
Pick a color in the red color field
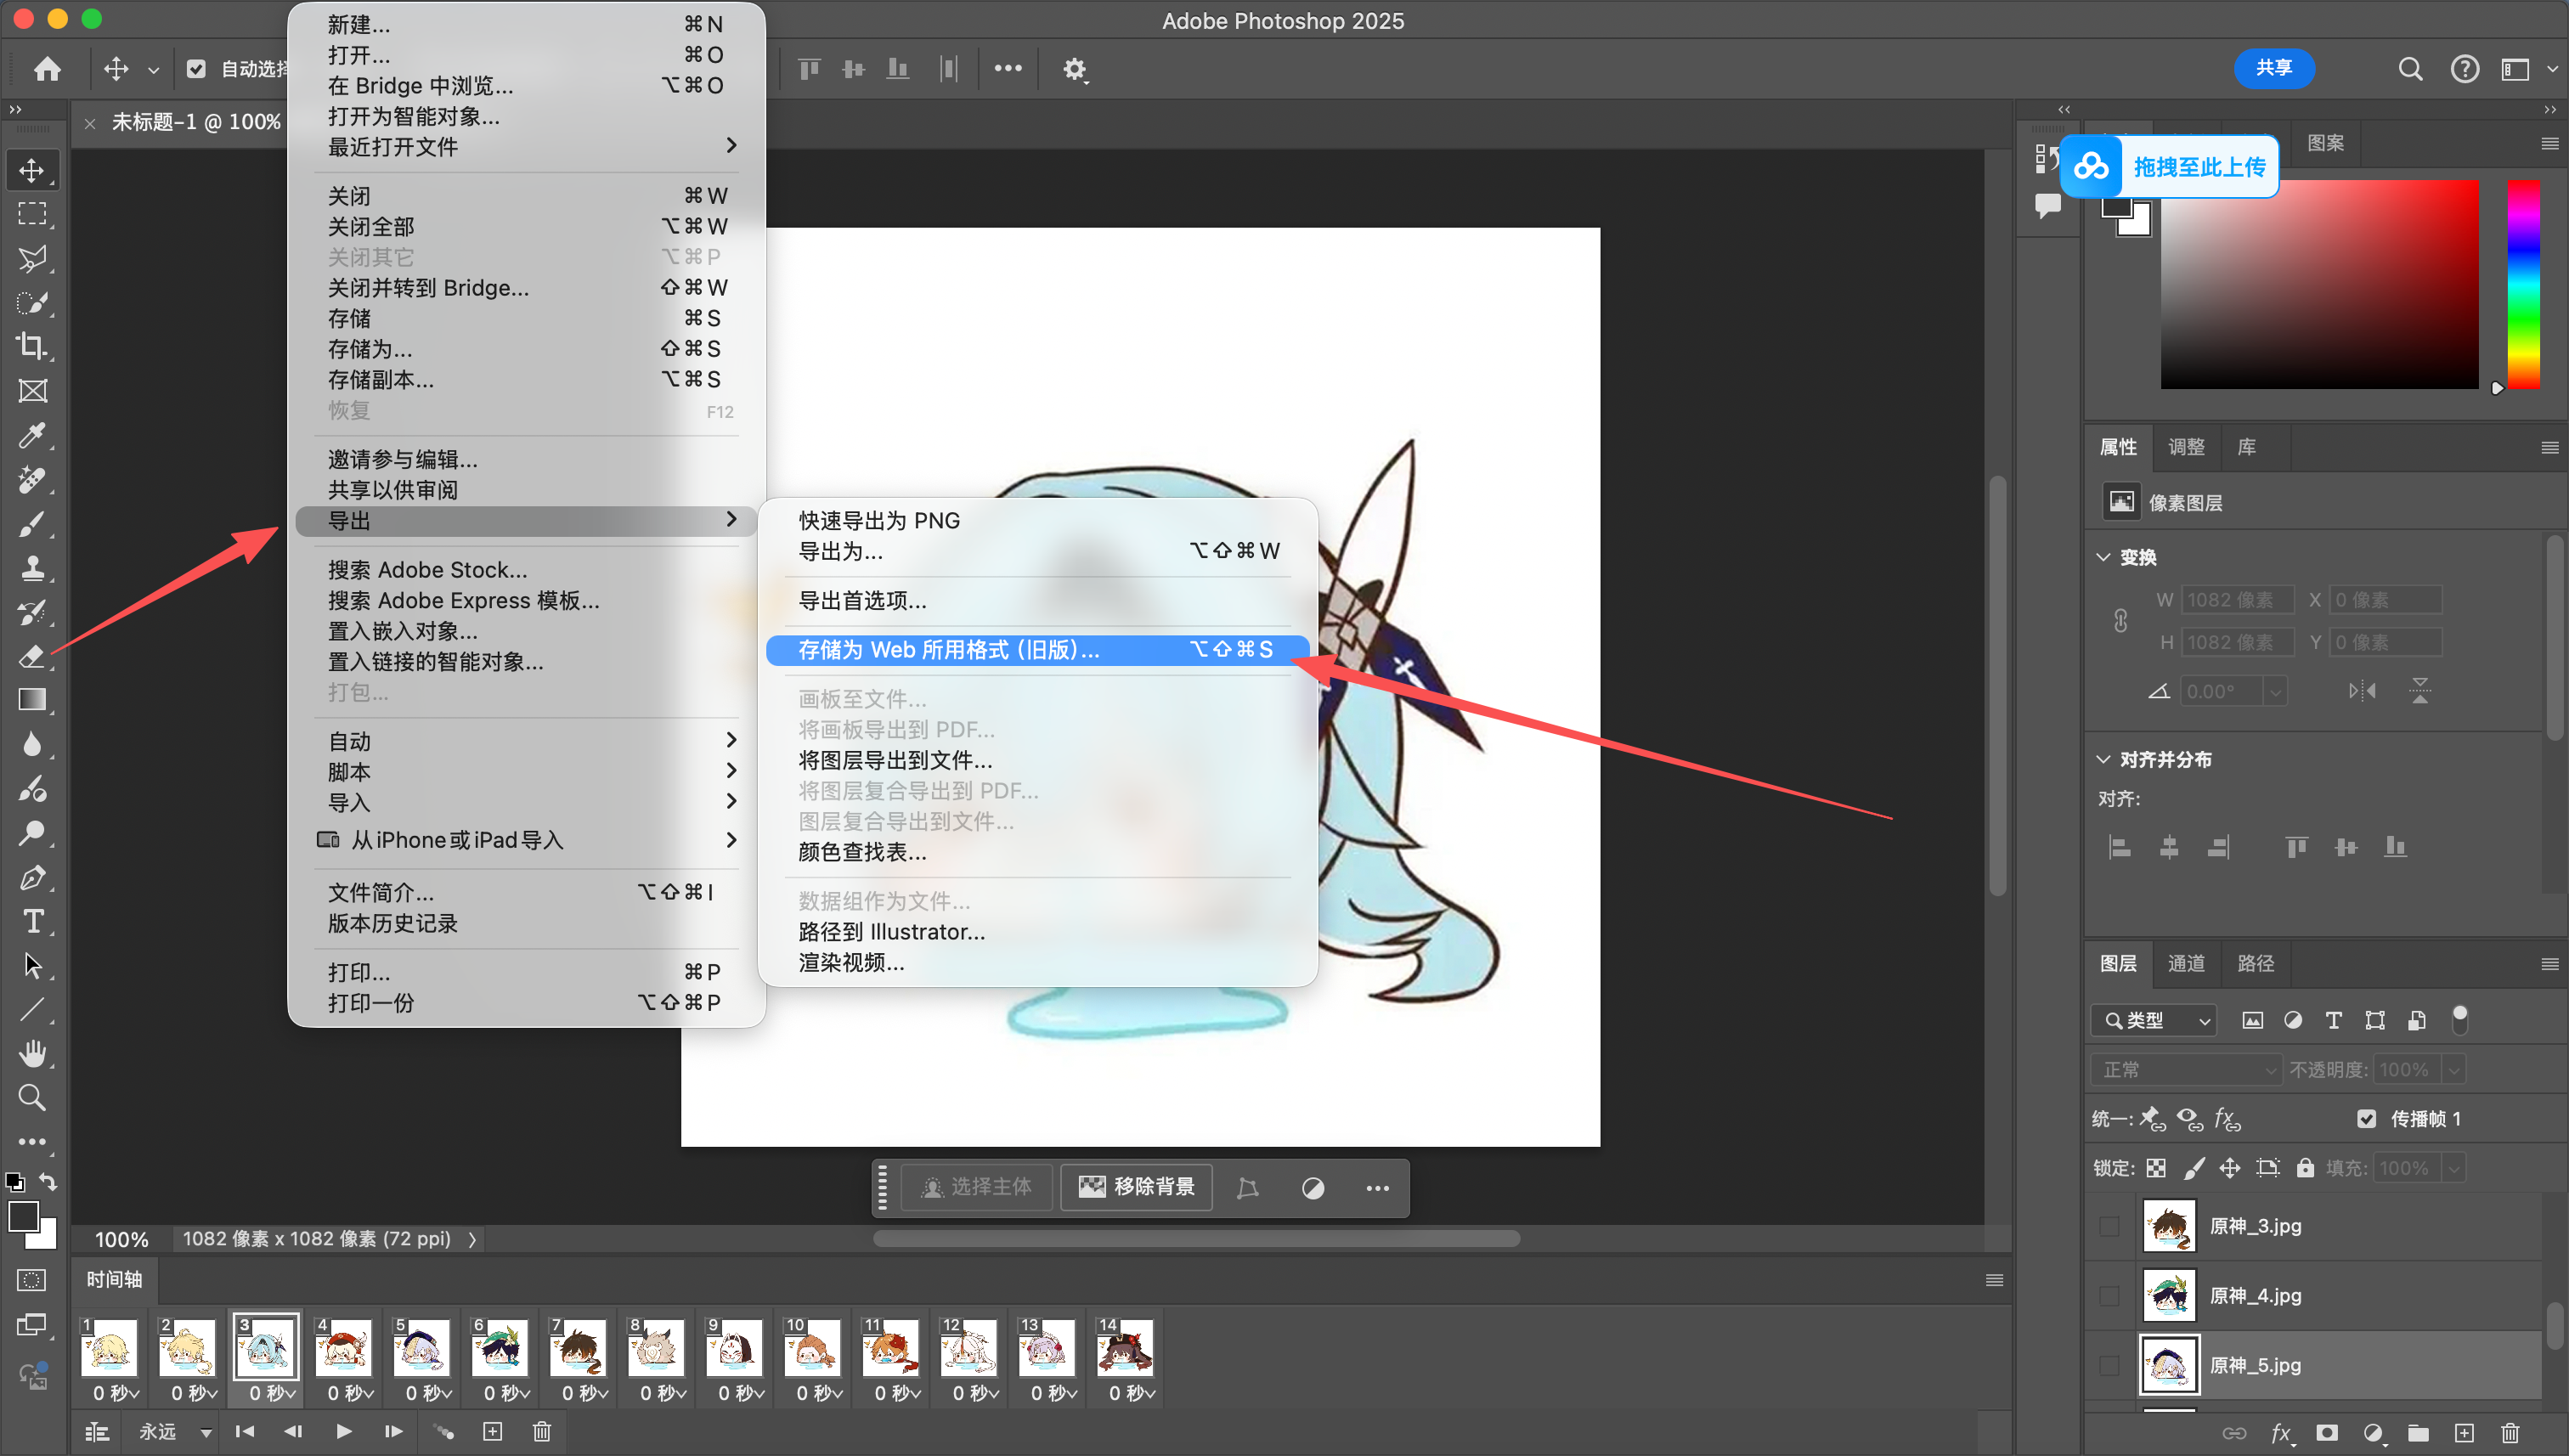tap(2319, 284)
